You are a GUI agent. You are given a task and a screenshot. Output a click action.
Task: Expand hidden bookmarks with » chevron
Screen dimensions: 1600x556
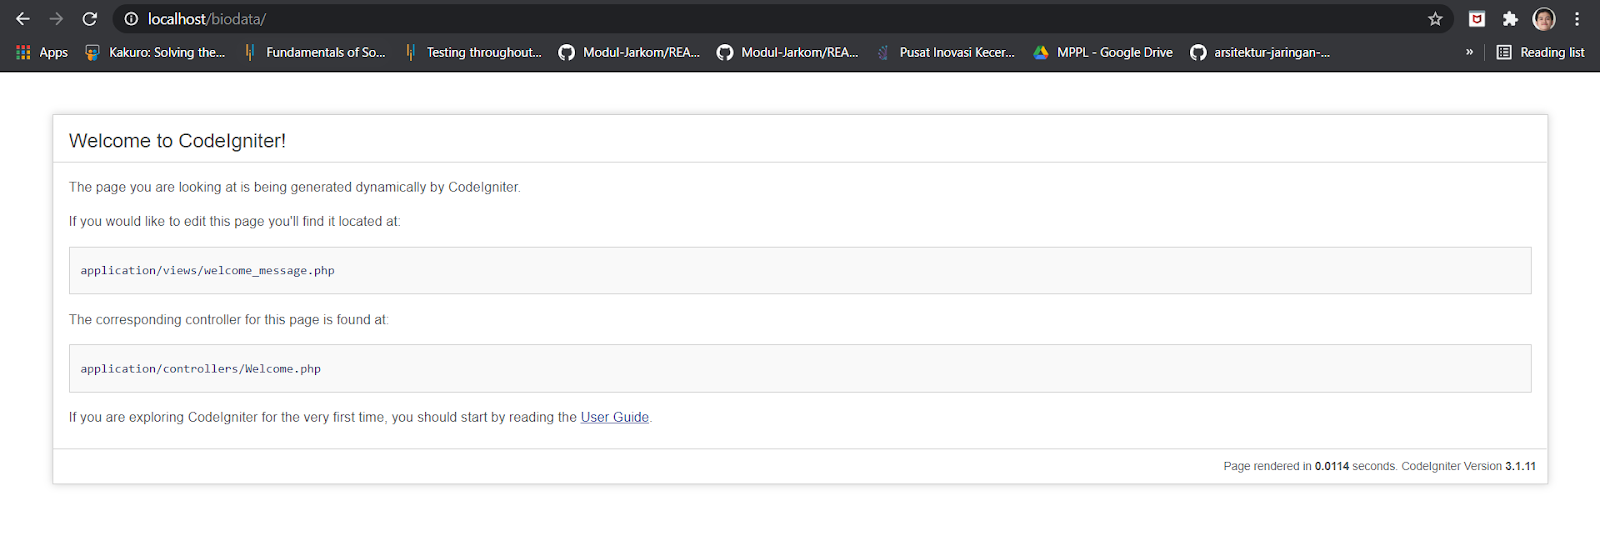point(1469,52)
